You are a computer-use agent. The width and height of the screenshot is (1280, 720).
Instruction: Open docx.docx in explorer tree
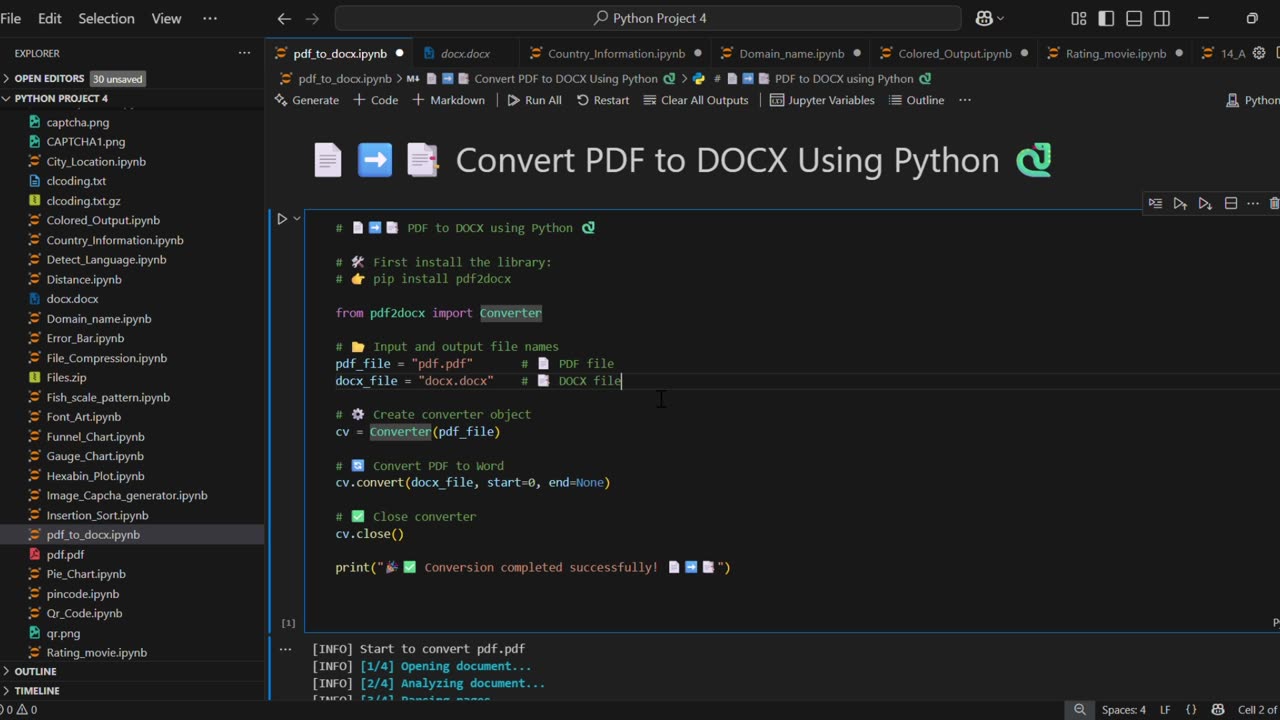pyautogui.click(x=72, y=299)
